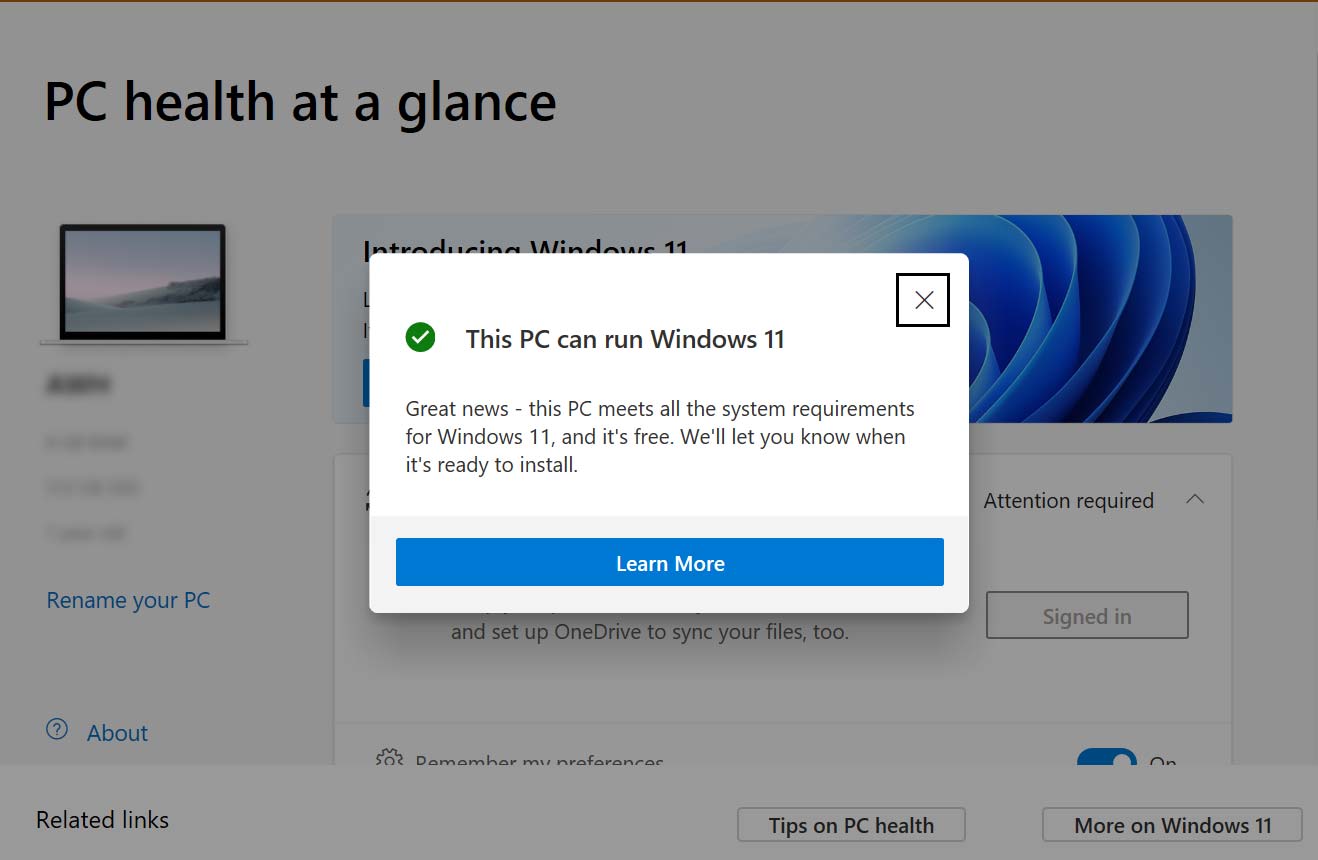The height and width of the screenshot is (860, 1318).
Task: Click the Signed in button
Action: (x=1087, y=616)
